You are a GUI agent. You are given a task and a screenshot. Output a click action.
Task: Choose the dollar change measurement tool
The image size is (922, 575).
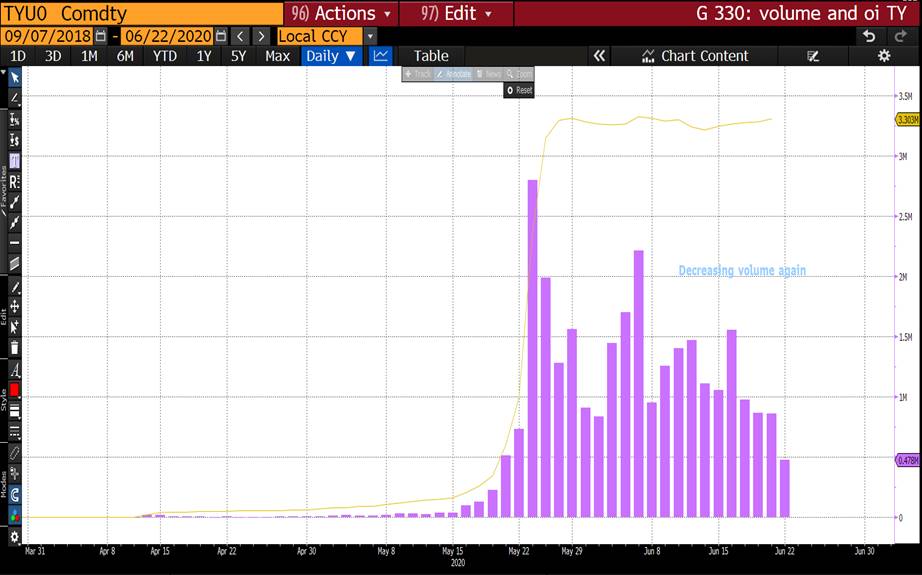tap(15, 140)
